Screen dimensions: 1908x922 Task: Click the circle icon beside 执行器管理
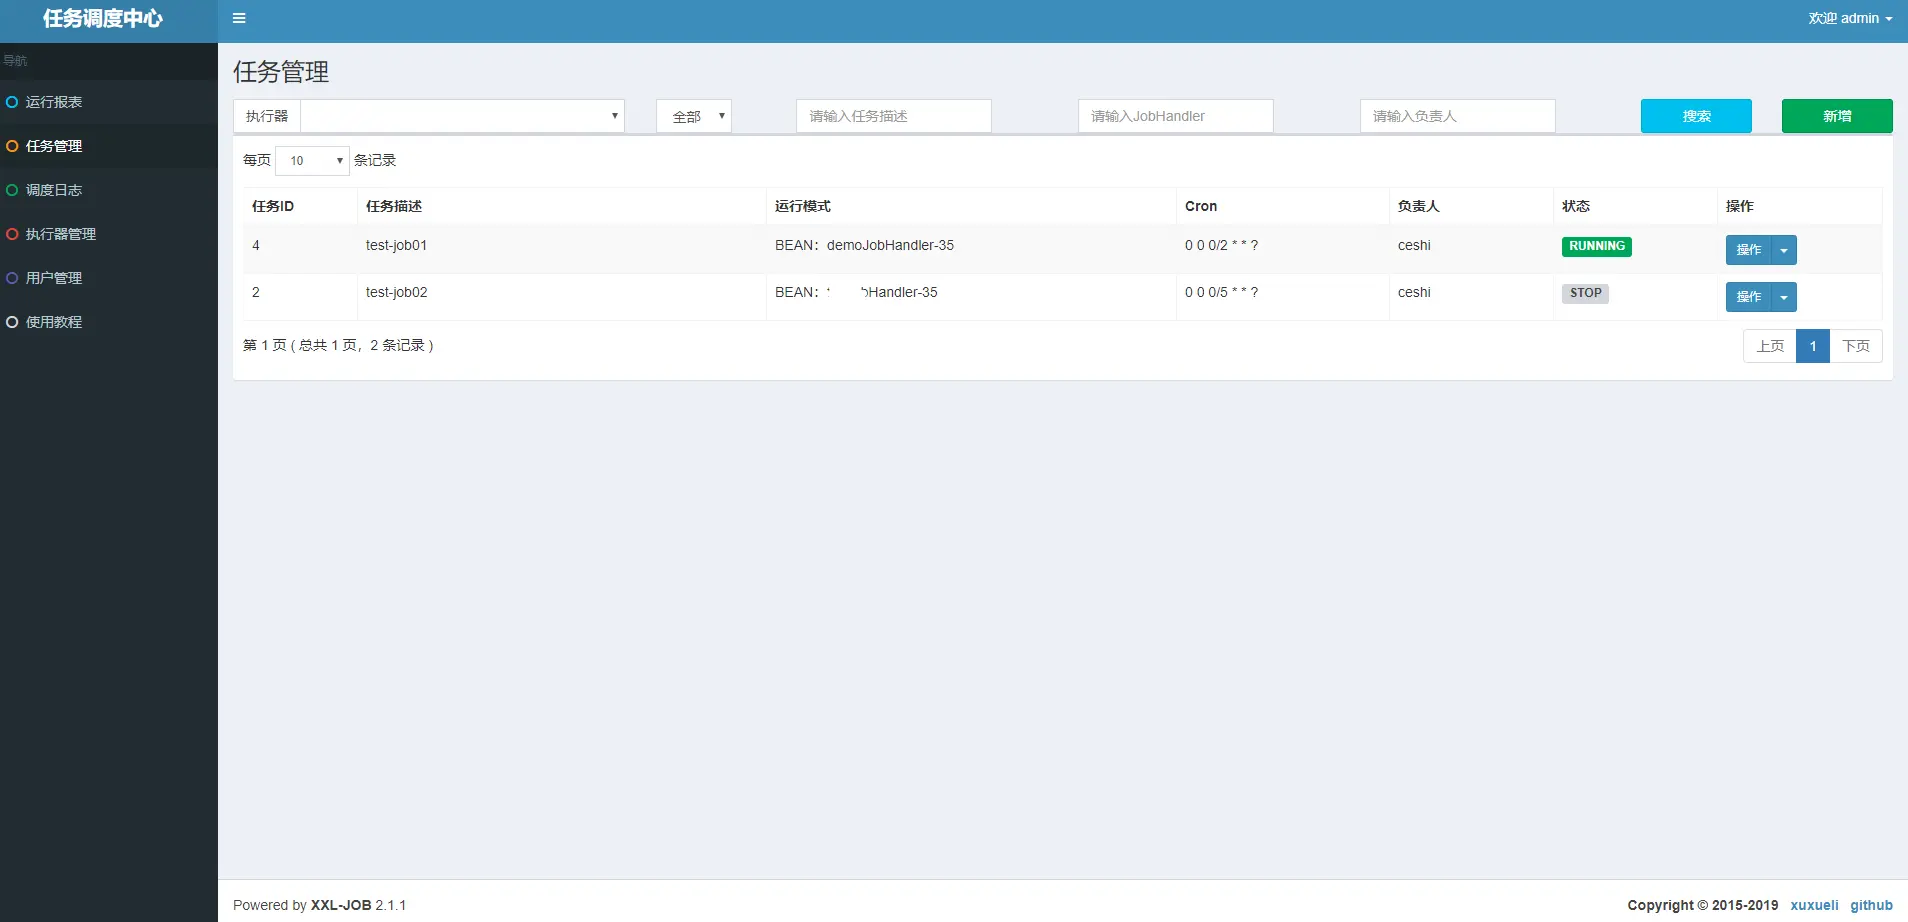(12, 234)
